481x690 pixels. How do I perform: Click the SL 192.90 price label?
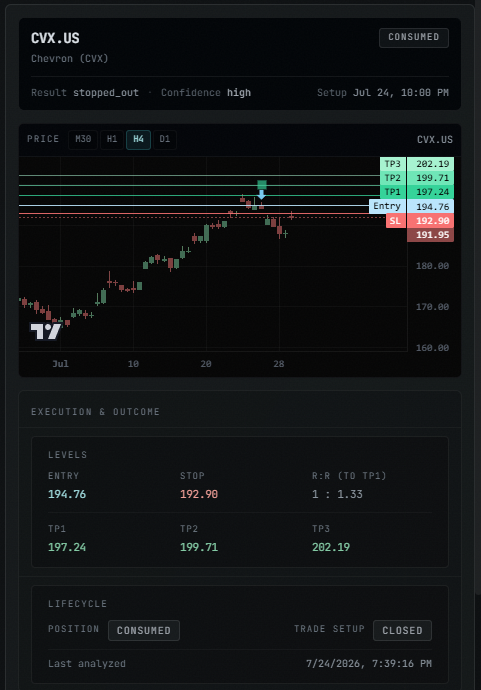click(420, 220)
